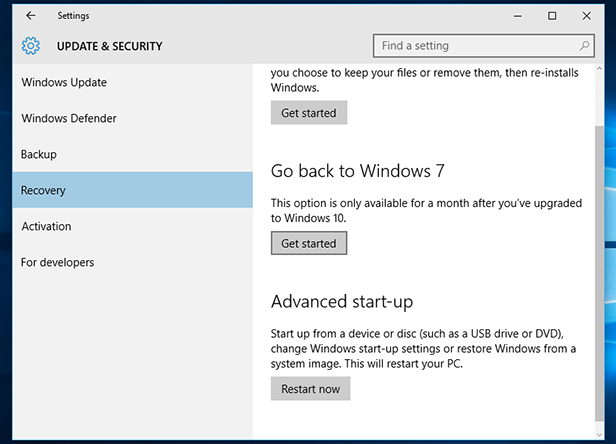Click the scrollbar down arrow

(x=600, y=435)
